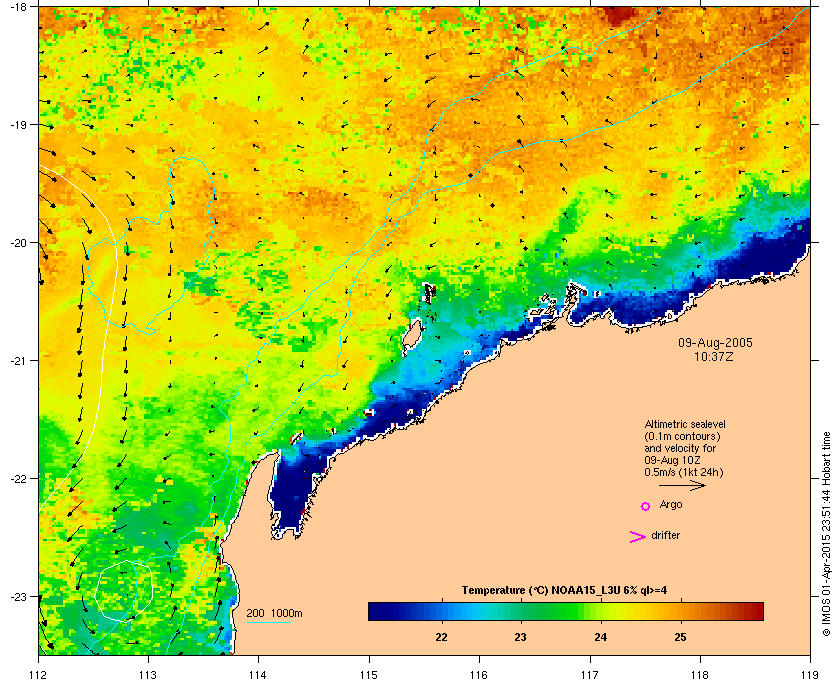Click the 0.5m/s (1kt 24h) scale text
This screenshot has height=680, width=840.
tap(684, 473)
